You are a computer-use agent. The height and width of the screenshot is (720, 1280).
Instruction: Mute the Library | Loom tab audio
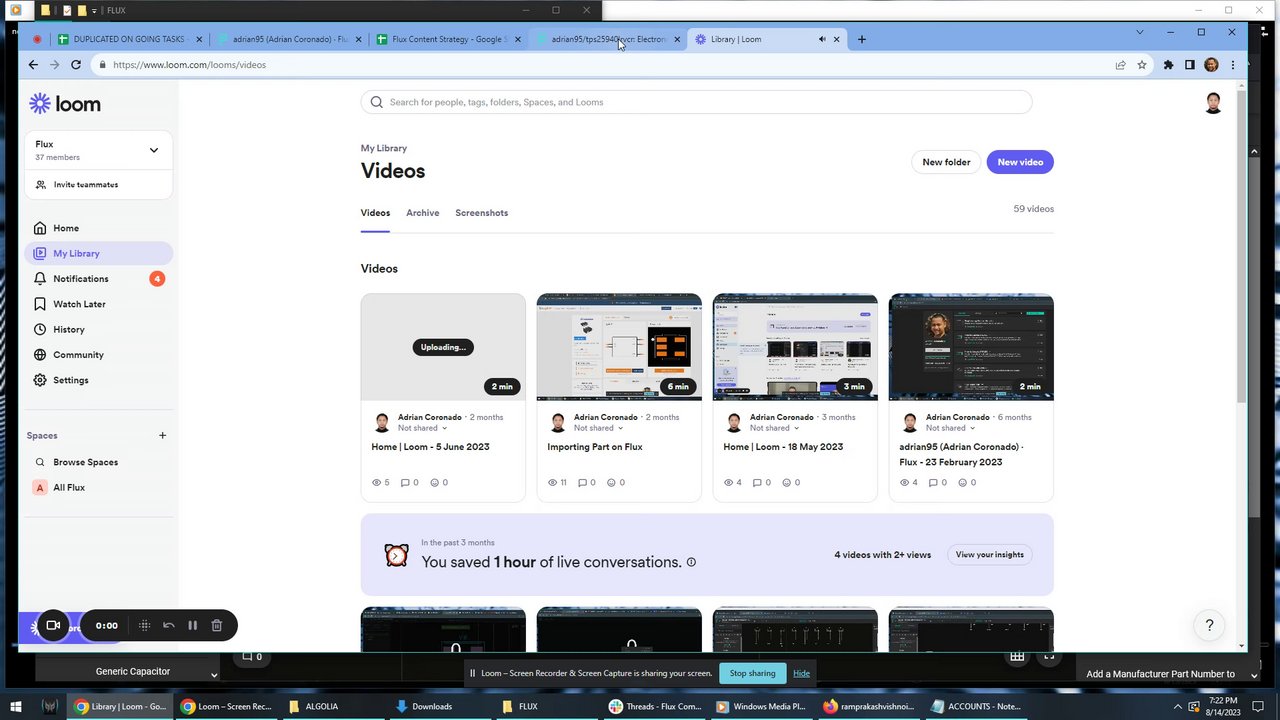point(822,39)
